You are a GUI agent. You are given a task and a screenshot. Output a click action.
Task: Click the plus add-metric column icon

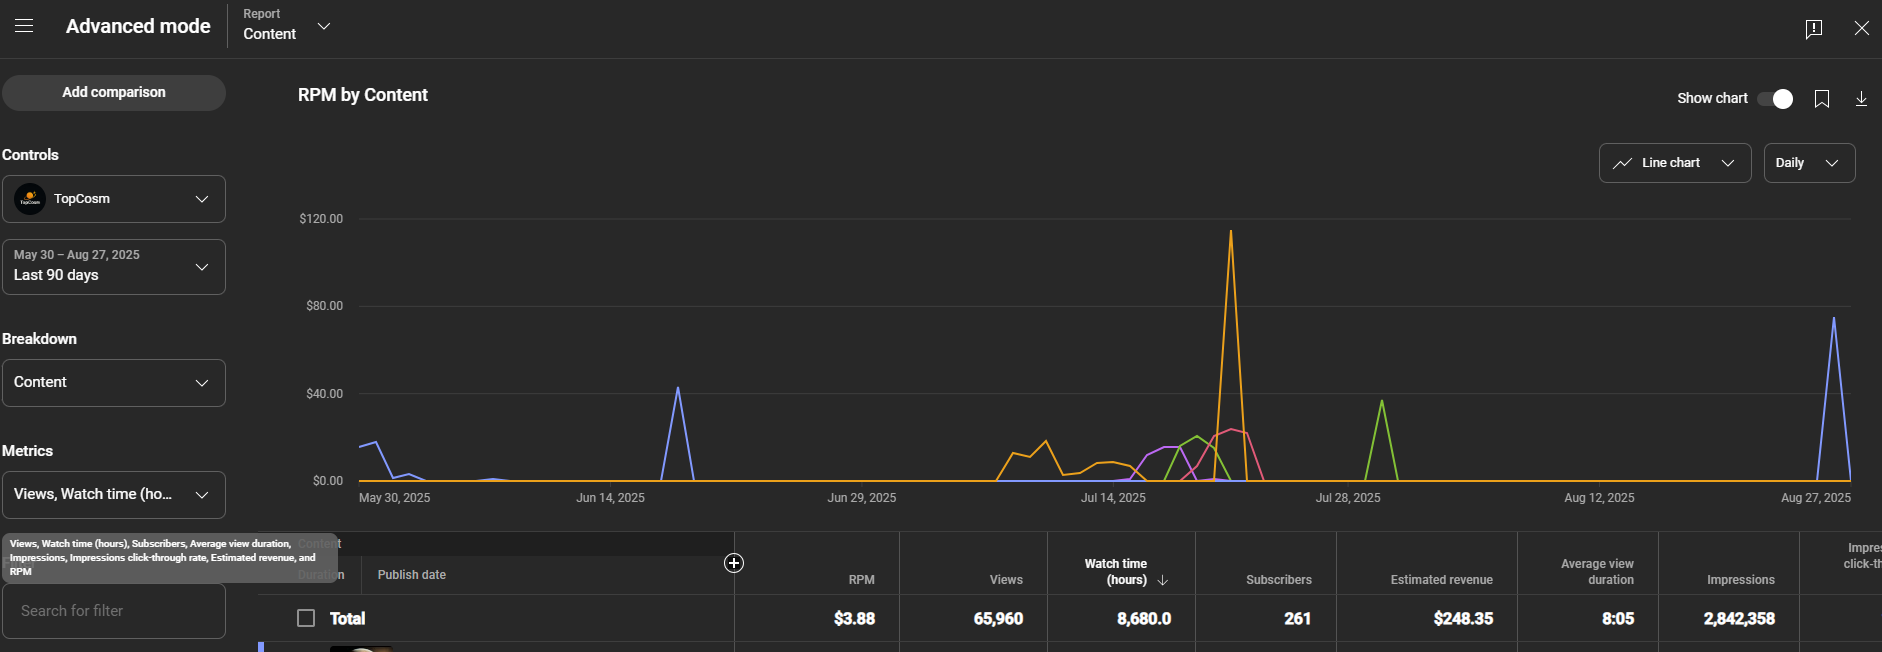click(x=734, y=563)
